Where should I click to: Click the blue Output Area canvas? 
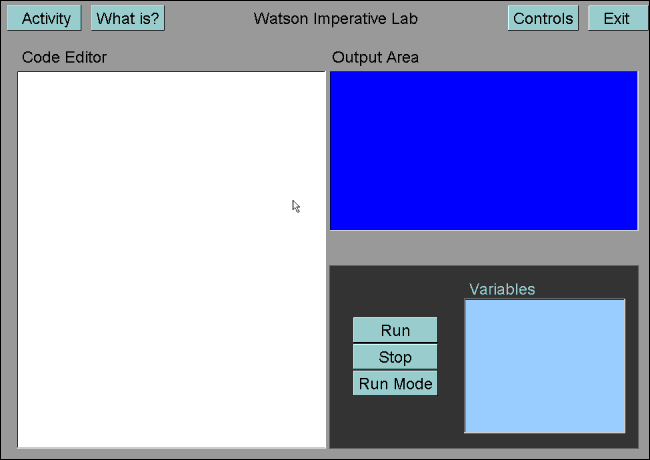pyautogui.click(x=484, y=151)
